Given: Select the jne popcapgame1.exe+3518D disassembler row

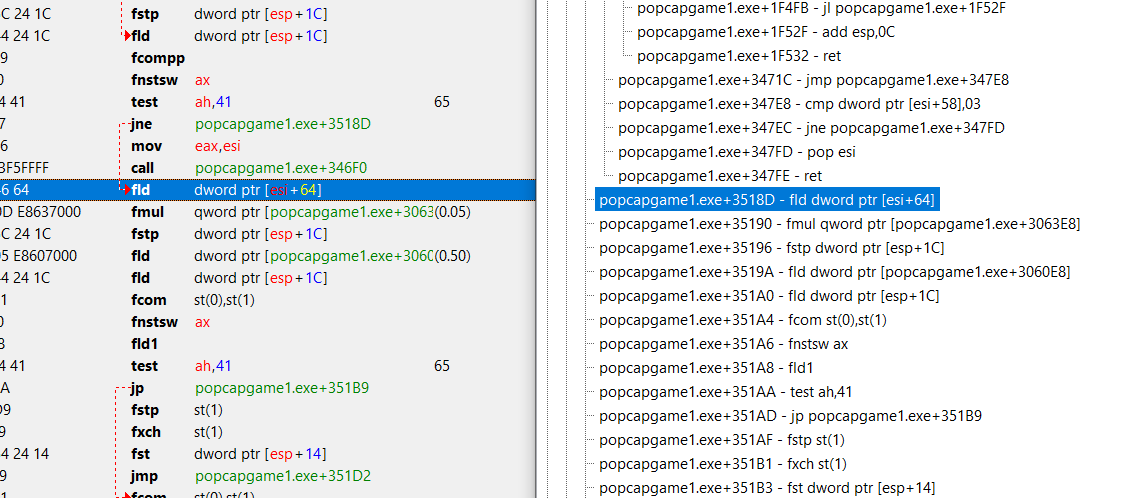Looking at the screenshot, I should 267,124.
